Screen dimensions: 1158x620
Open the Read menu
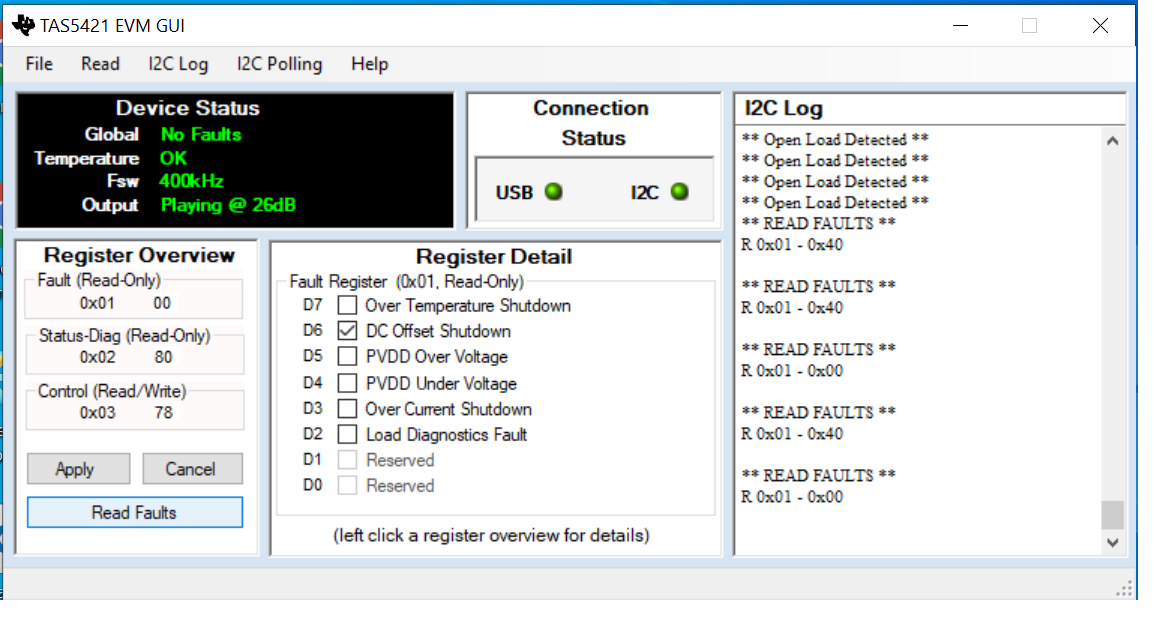coord(100,64)
